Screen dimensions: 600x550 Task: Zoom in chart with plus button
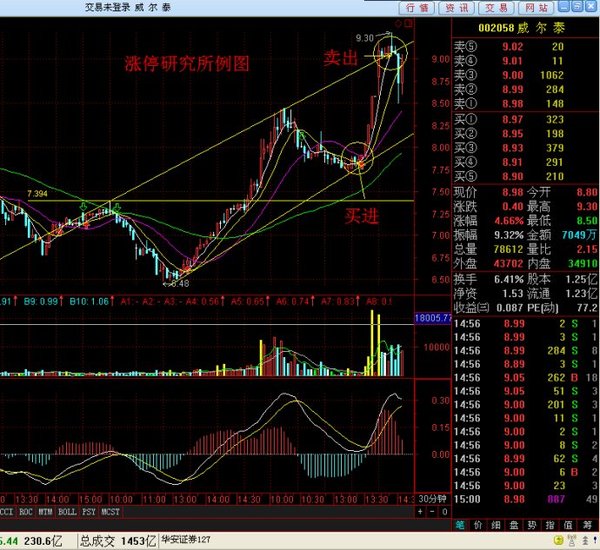(x=420, y=512)
